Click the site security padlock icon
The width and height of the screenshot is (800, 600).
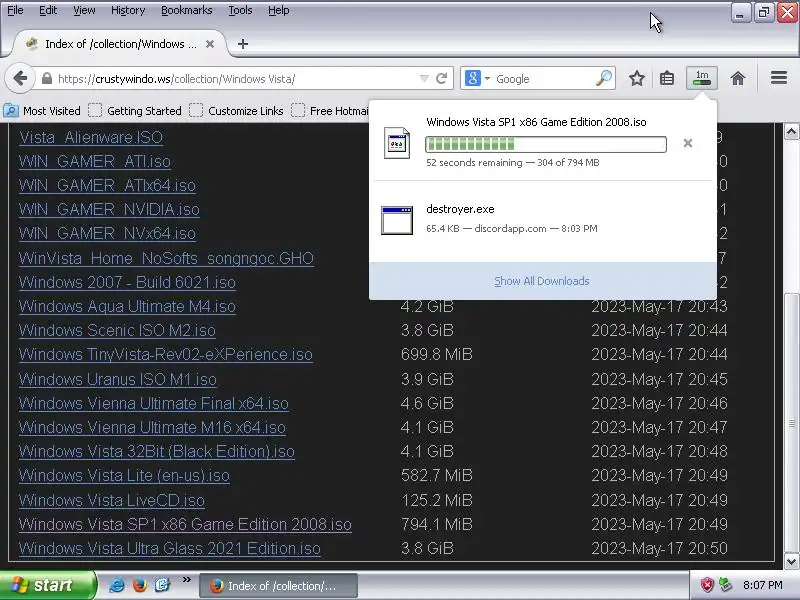[x=47, y=79]
